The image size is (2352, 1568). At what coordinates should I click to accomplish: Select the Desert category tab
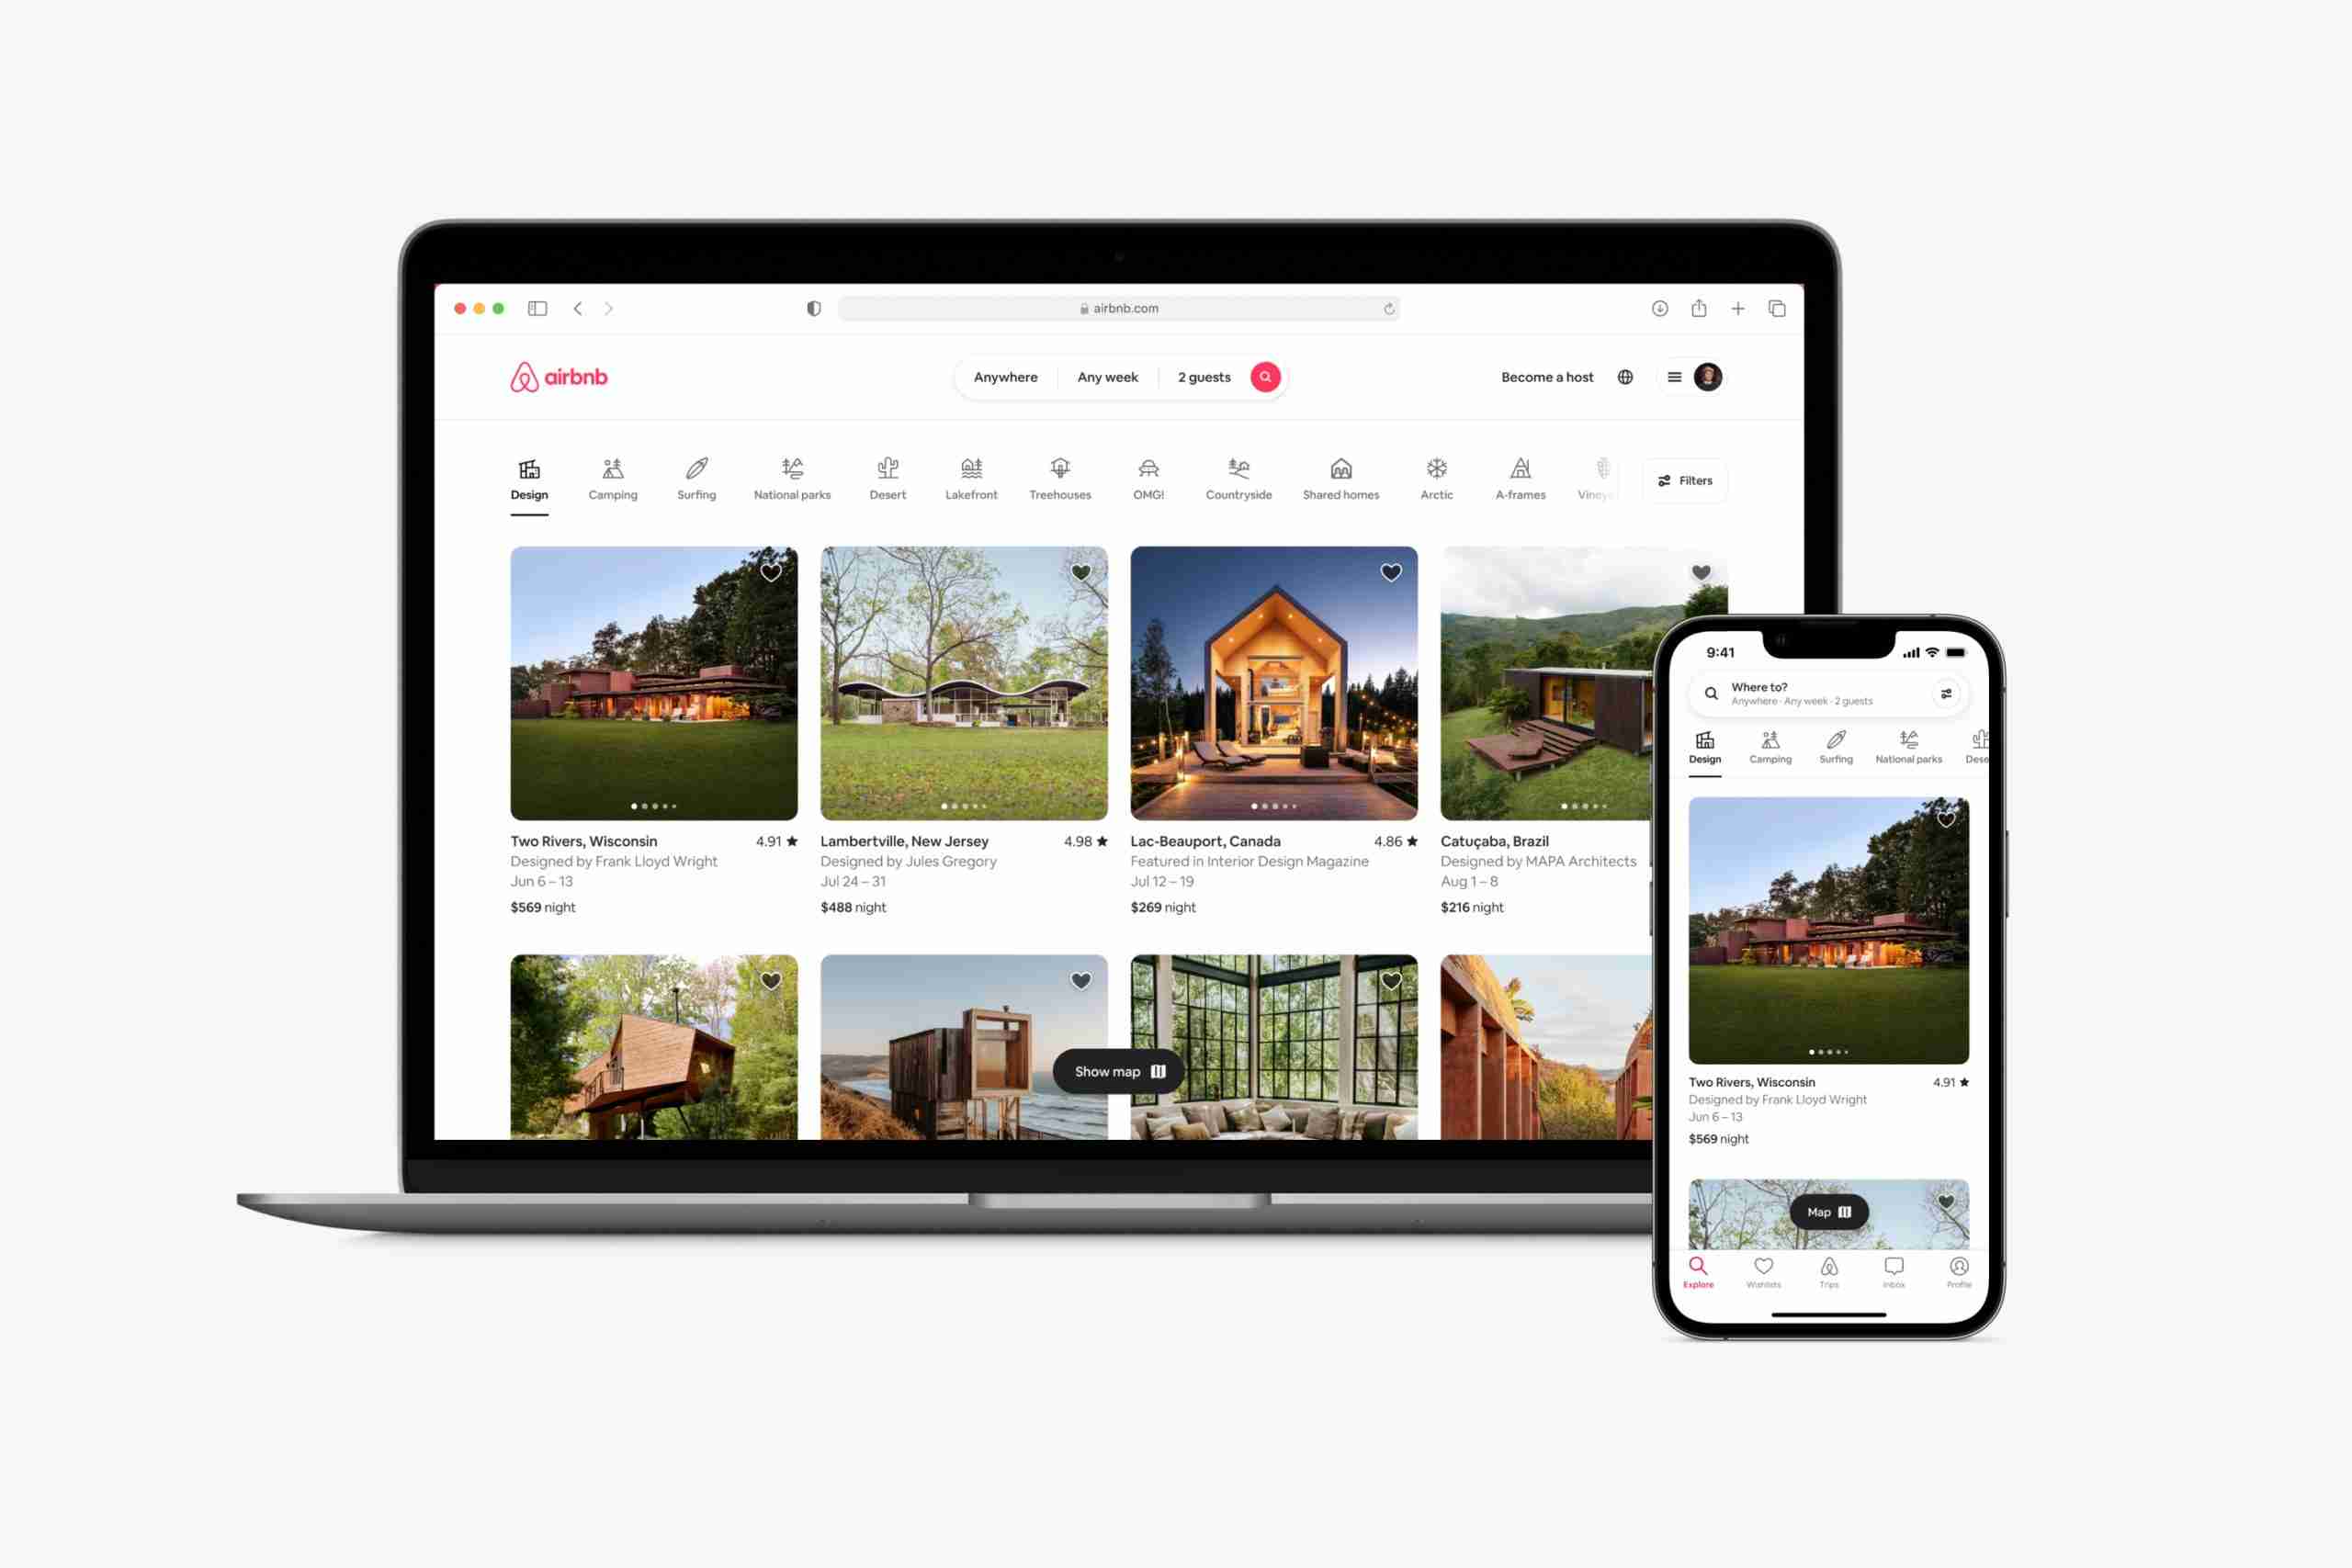tap(886, 478)
